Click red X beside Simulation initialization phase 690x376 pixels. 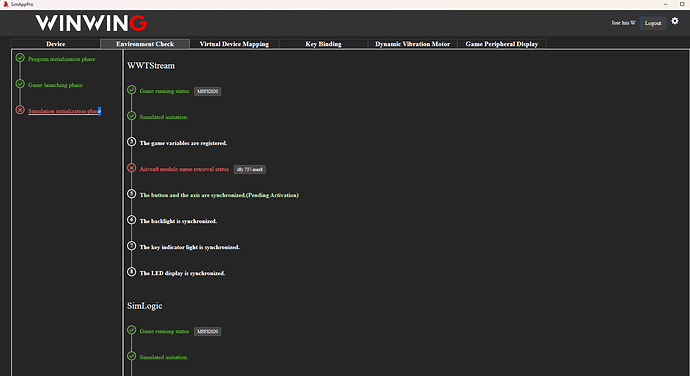coord(20,110)
